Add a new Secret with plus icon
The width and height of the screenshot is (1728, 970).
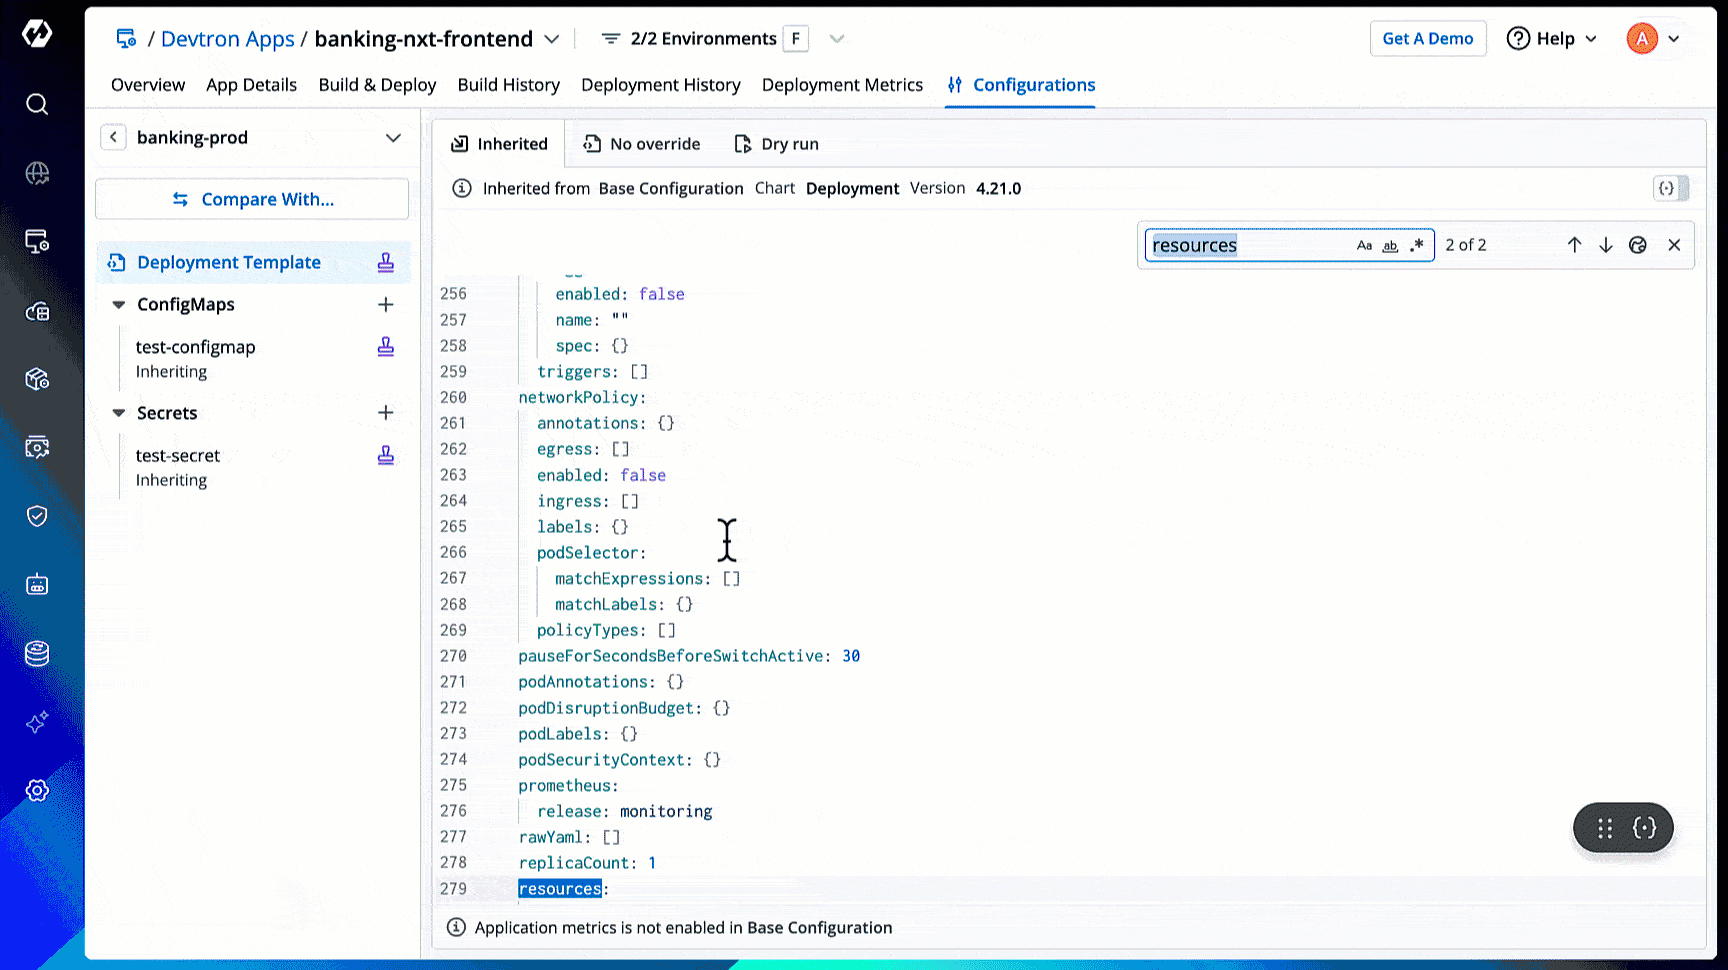(x=386, y=413)
